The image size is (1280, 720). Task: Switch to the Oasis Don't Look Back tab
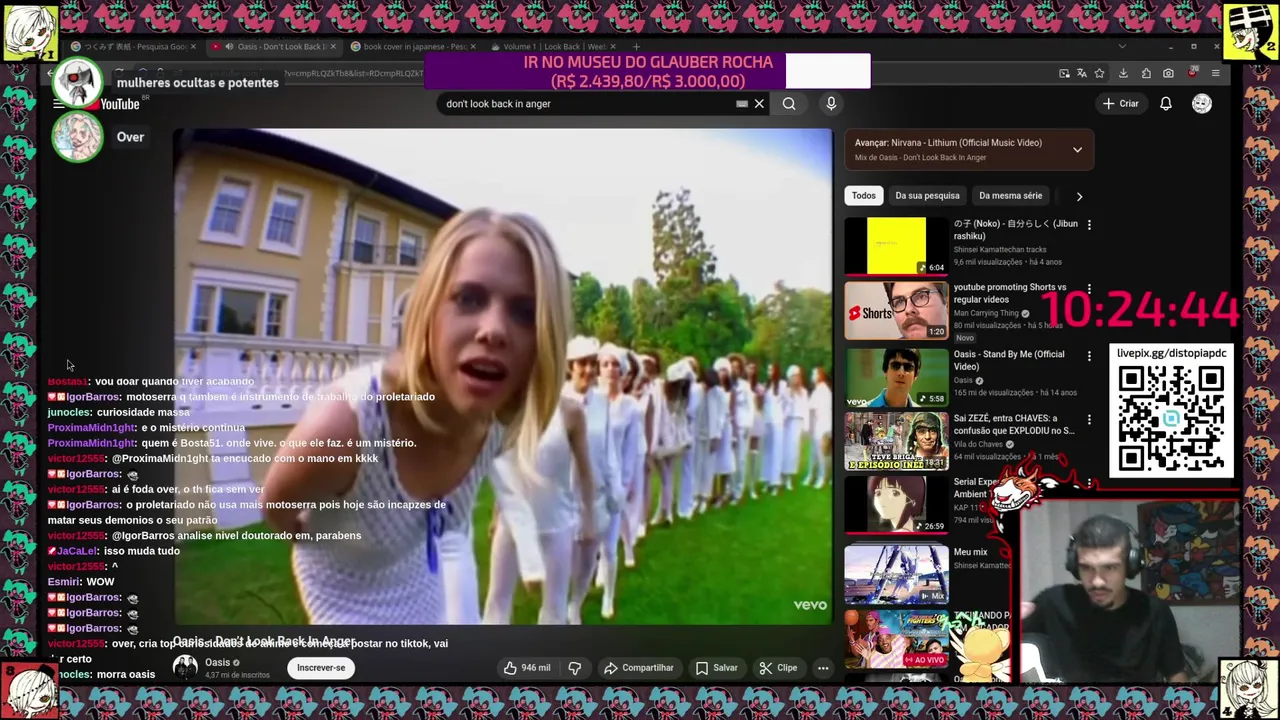(x=275, y=47)
